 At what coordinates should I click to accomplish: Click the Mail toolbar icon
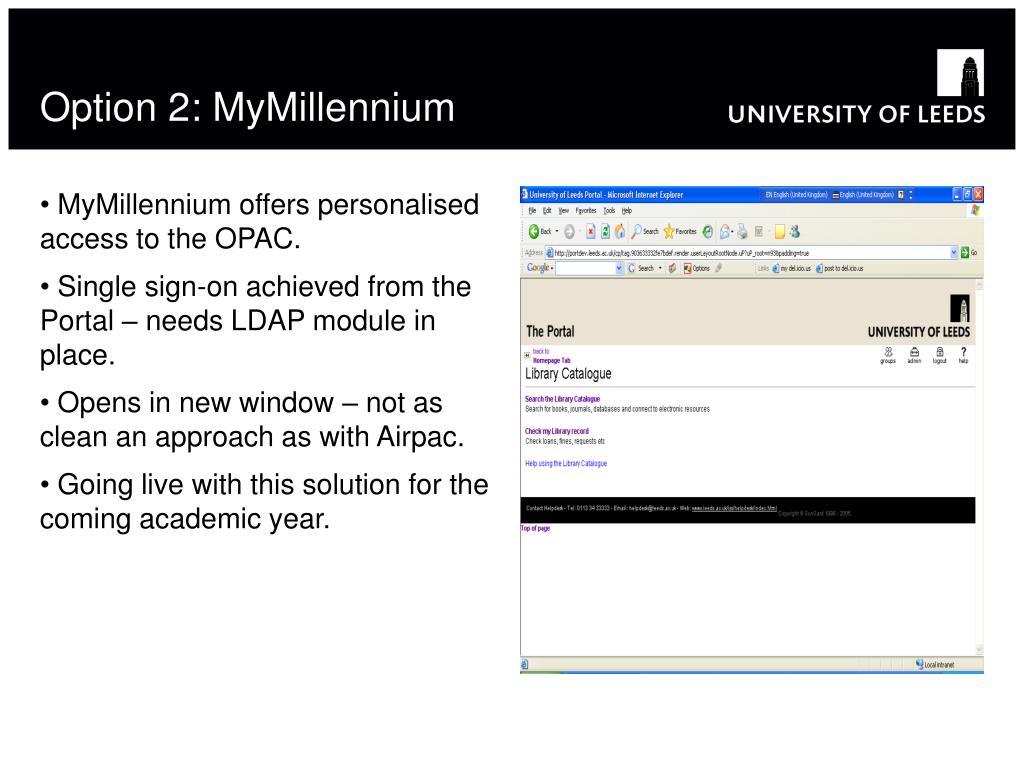[x=726, y=232]
